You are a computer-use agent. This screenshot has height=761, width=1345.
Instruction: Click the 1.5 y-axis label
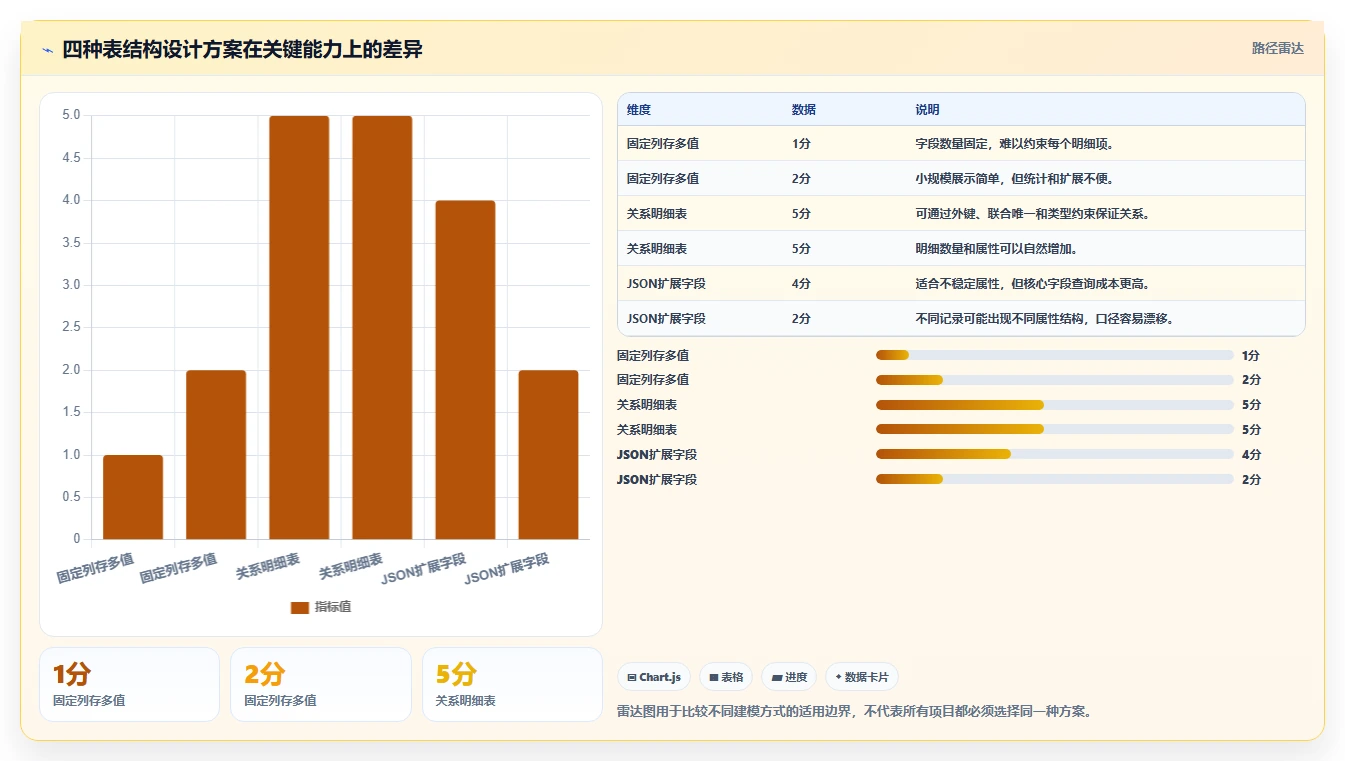point(71,412)
